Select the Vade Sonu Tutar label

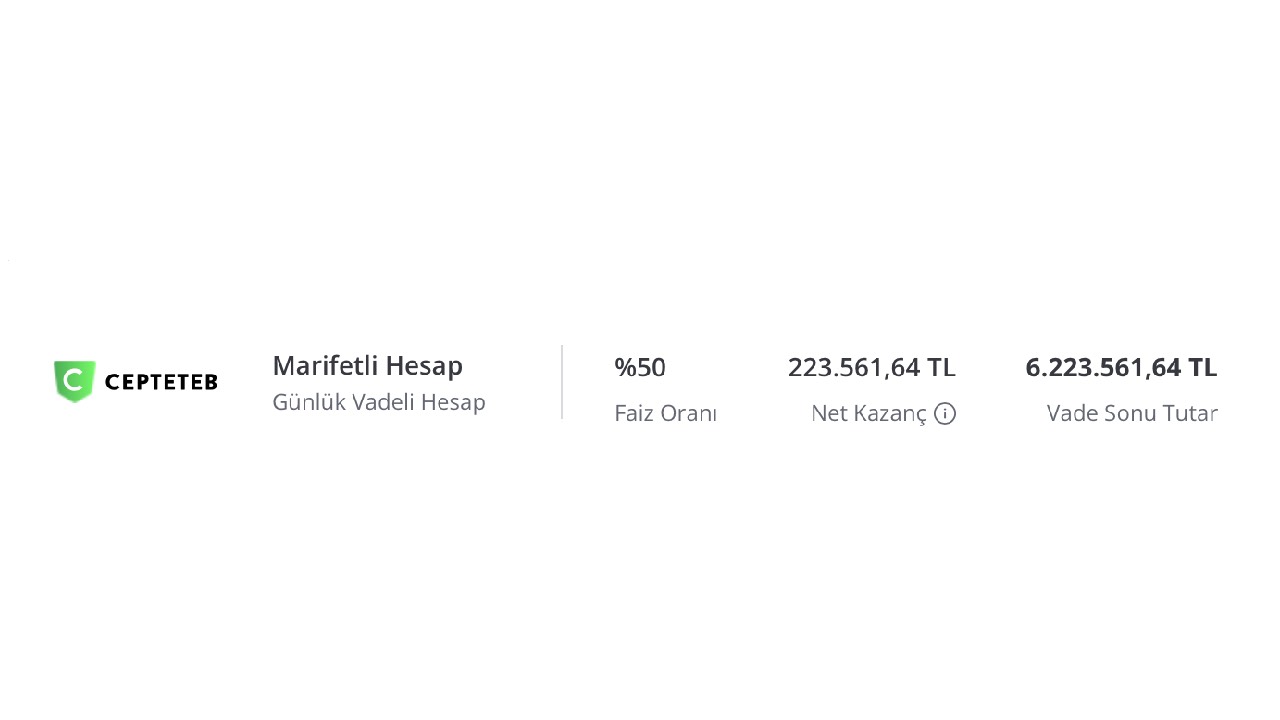tap(1132, 413)
